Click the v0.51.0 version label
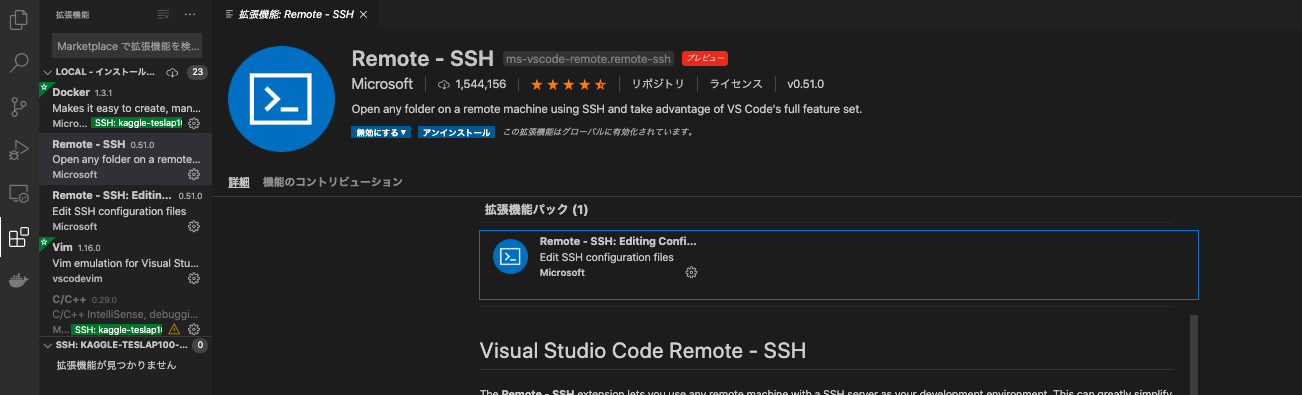 point(806,84)
